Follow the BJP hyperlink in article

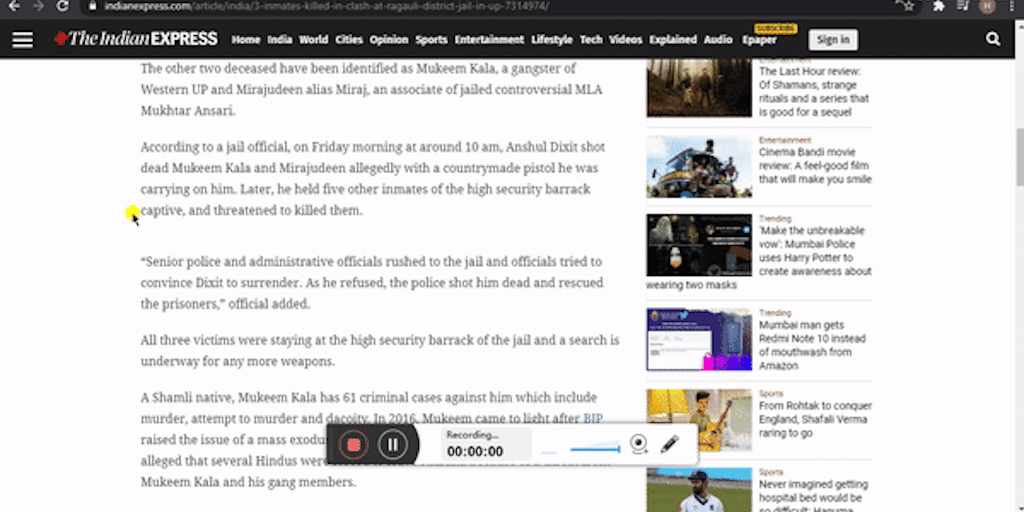tap(592, 418)
